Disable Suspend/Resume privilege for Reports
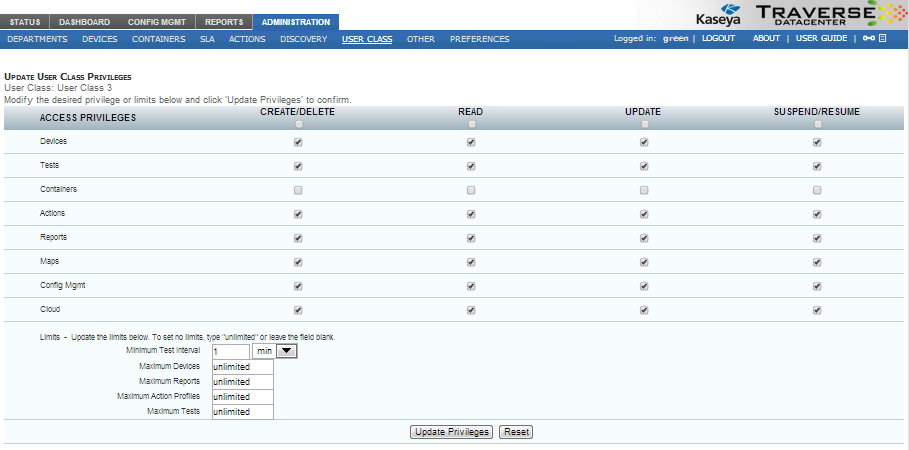Image resolution: width=909 pixels, height=450 pixels. [x=817, y=238]
